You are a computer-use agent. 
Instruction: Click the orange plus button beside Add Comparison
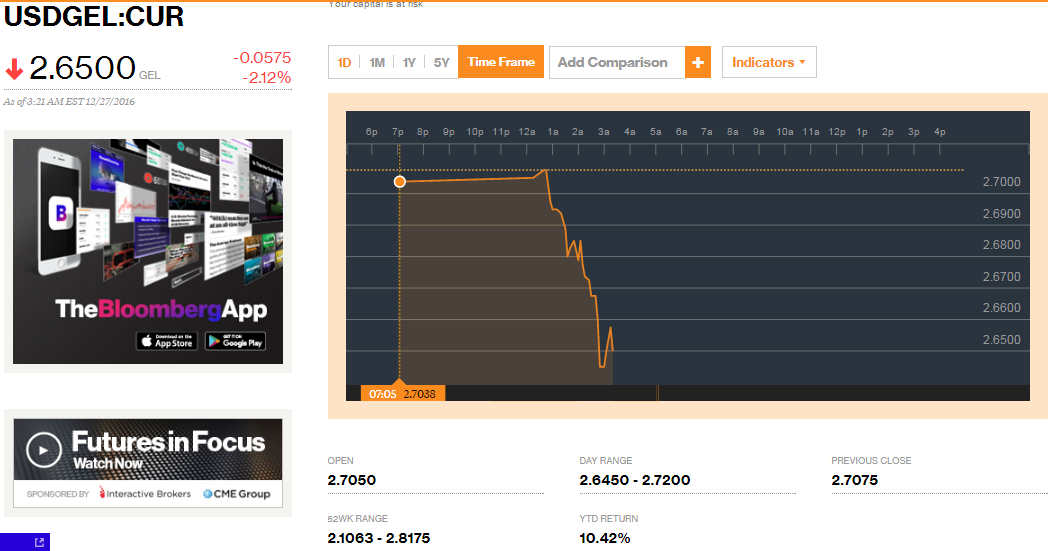[x=698, y=62]
